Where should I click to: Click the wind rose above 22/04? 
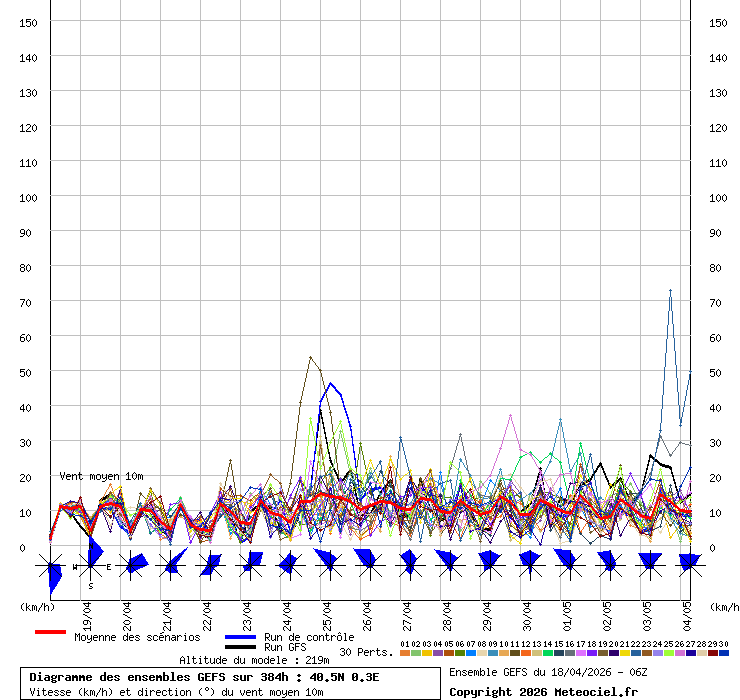tap(210, 566)
